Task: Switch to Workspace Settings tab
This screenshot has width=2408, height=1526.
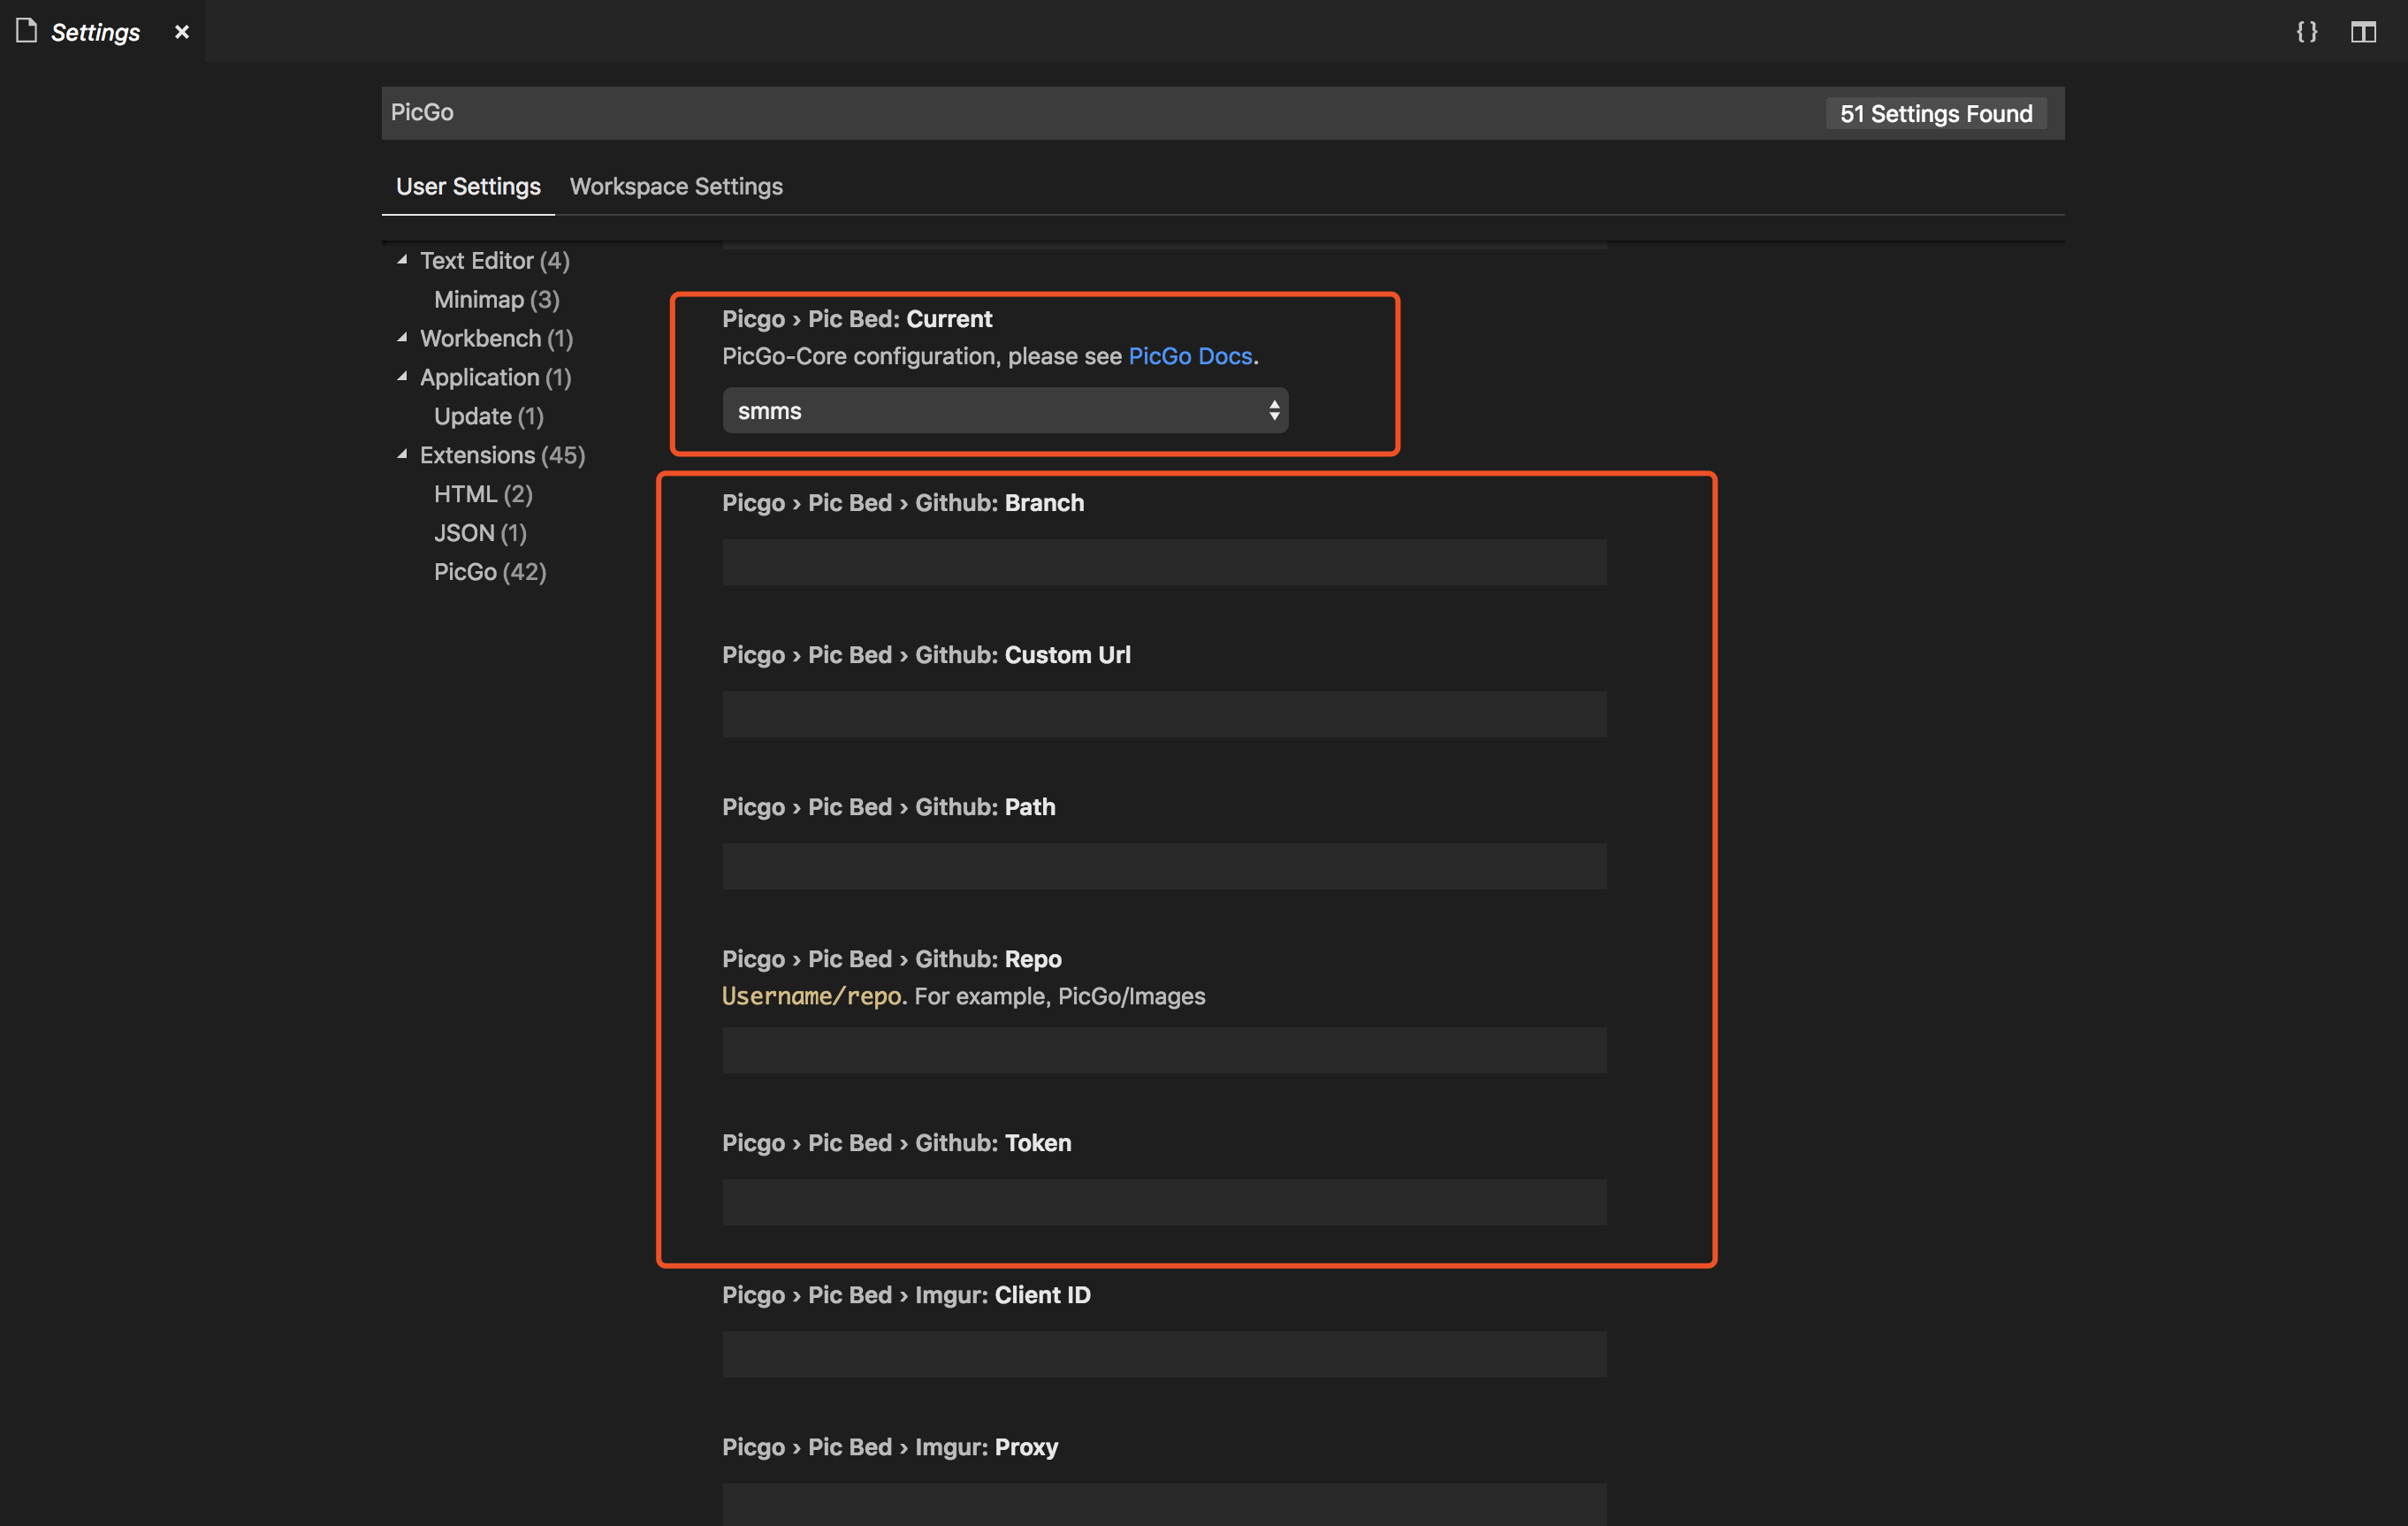Action: click(676, 187)
